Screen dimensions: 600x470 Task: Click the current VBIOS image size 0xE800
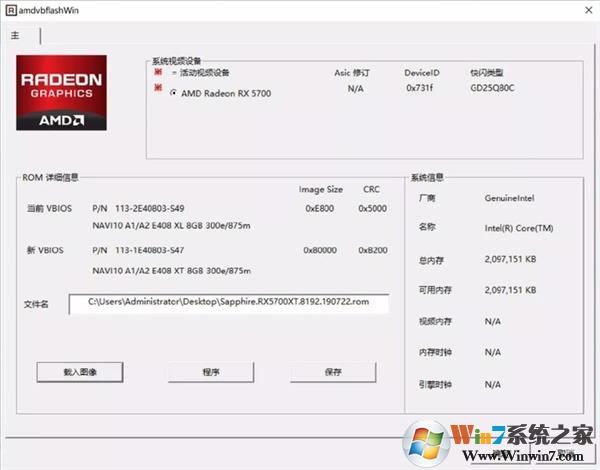[x=320, y=208]
